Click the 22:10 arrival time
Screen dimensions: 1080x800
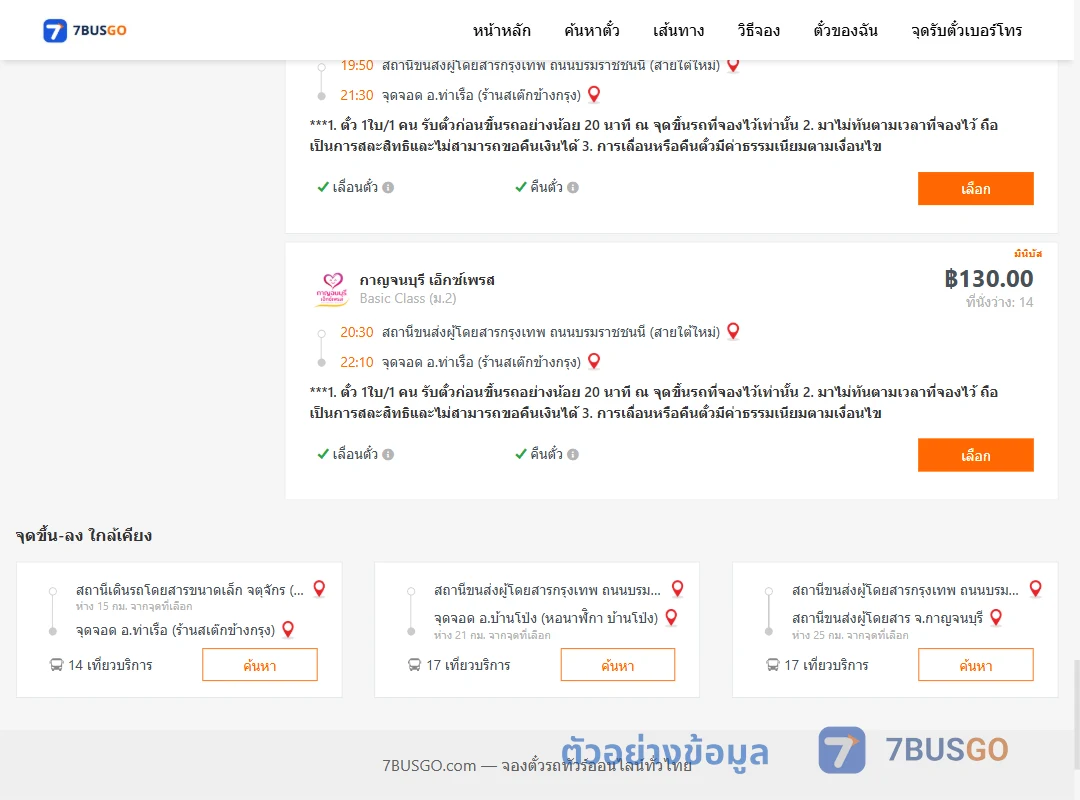[357, 362]
